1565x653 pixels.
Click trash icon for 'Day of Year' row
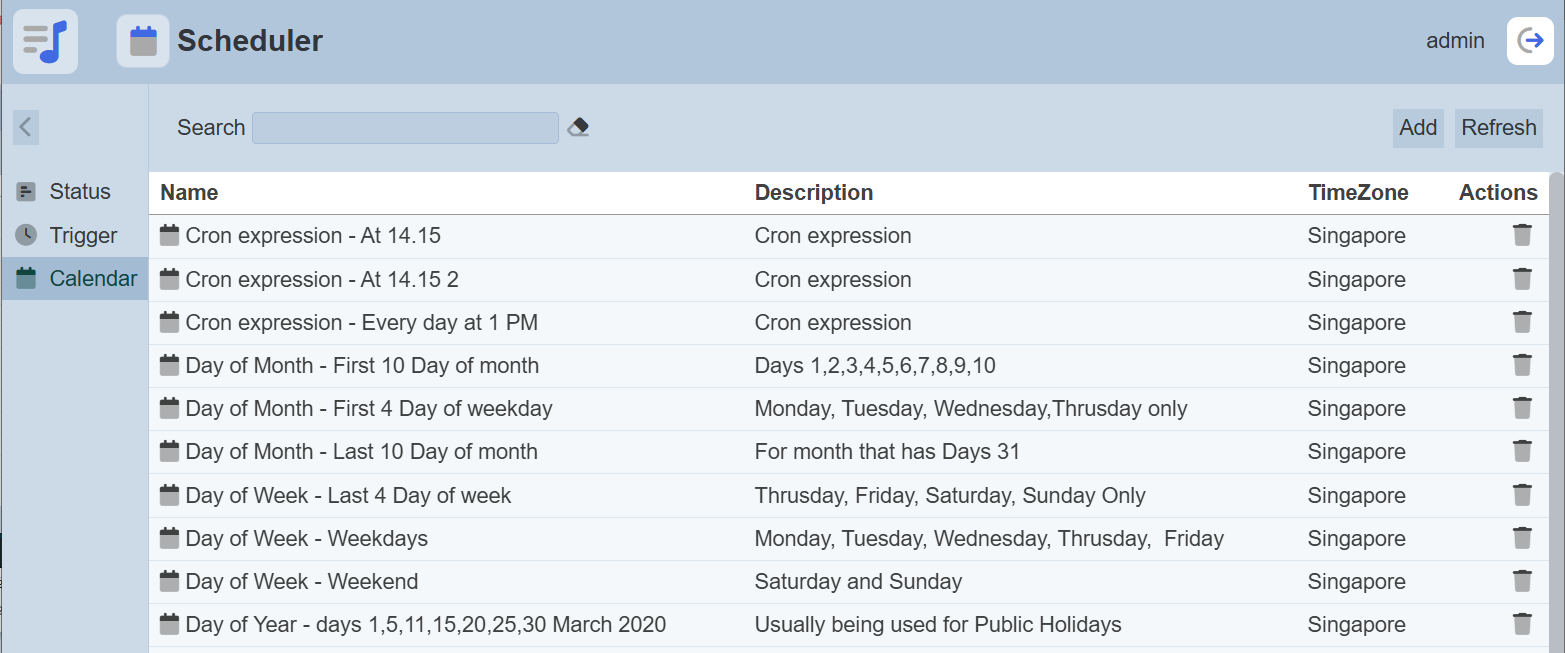[1522, 624]
